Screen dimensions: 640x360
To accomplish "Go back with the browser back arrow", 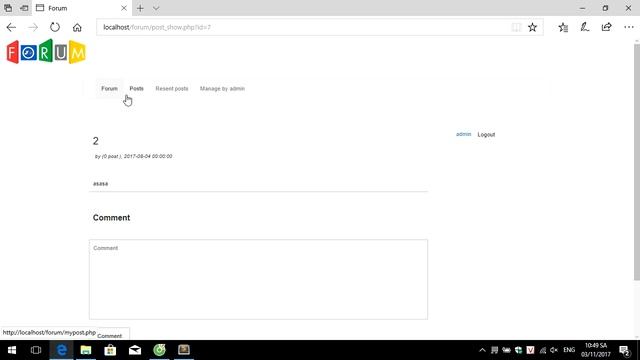I will coord(11,27).
